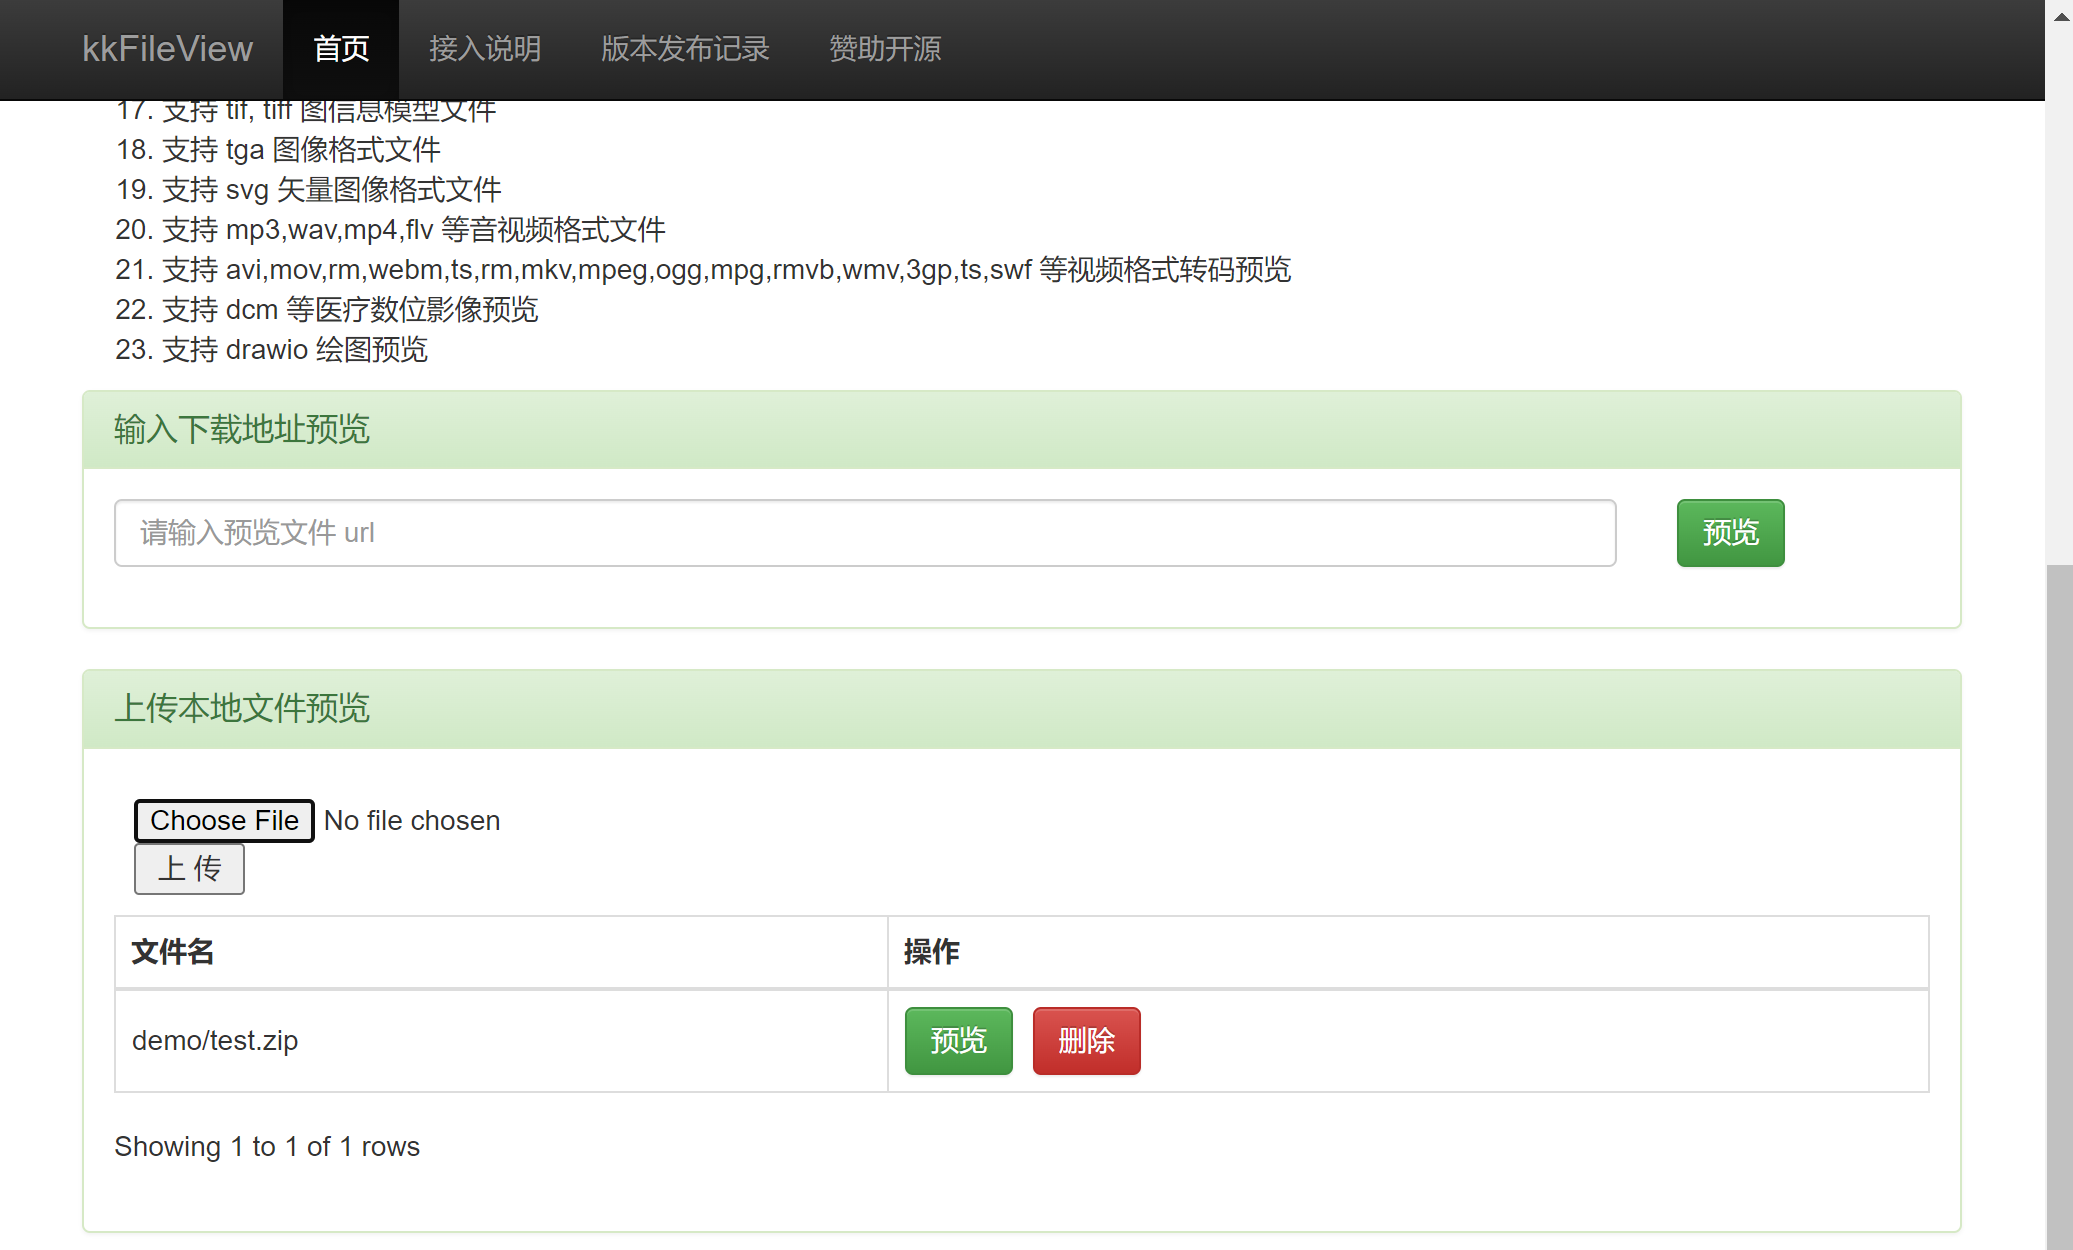The image size is (2073, 1250).
Task: Click the 操作 column header
Action: 931,952
